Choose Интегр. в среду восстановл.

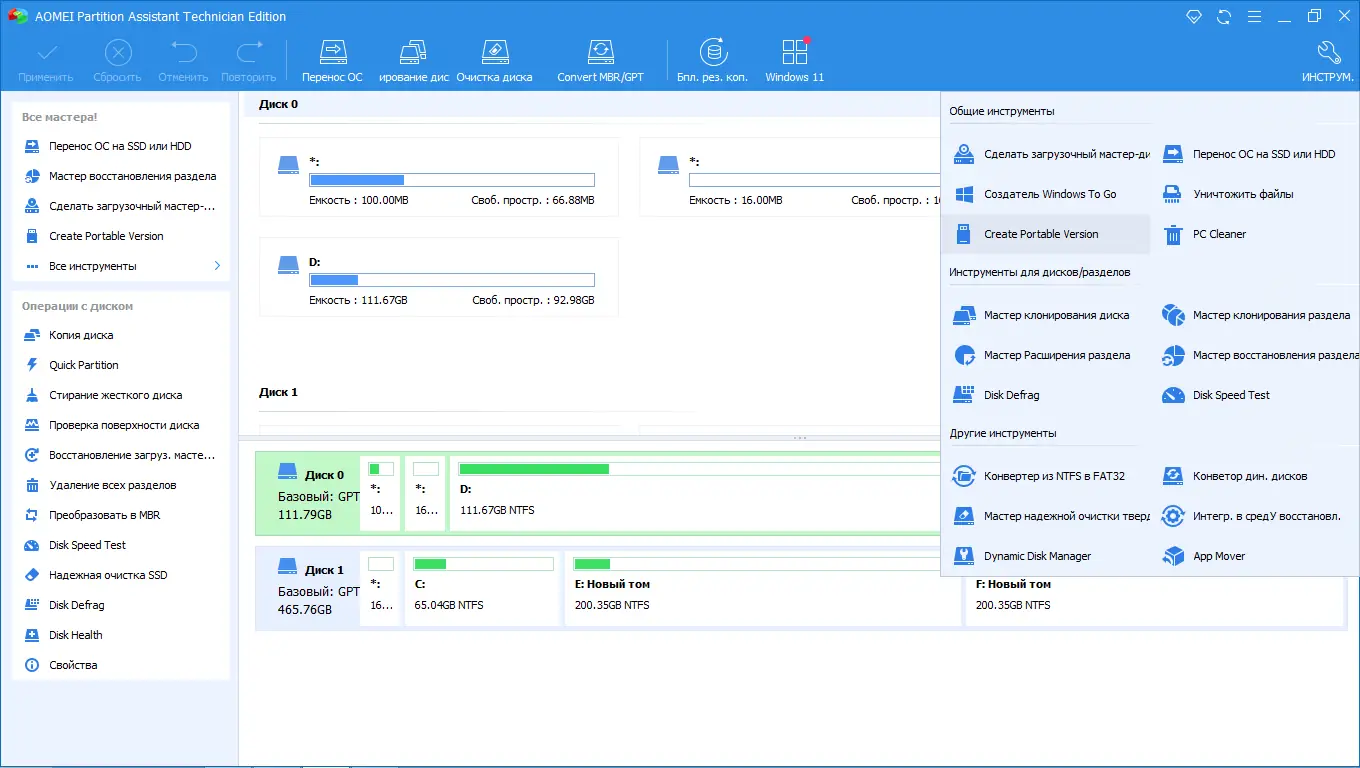[1255, 516]
